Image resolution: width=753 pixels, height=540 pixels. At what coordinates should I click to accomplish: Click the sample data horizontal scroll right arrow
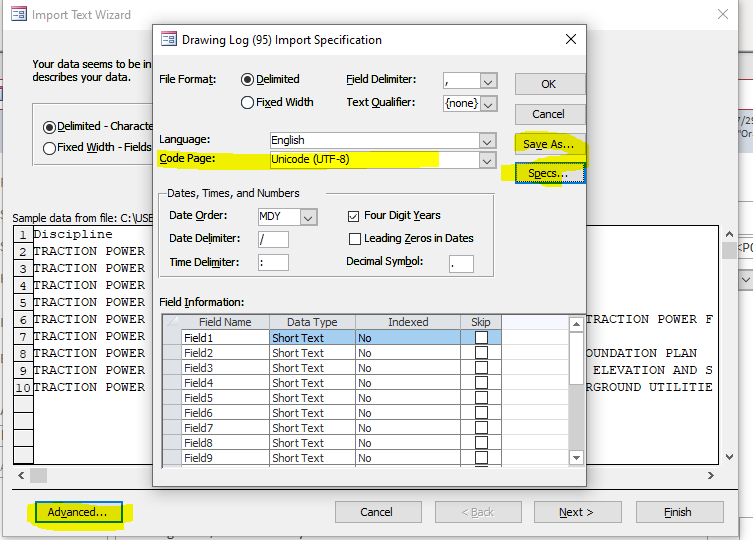click(x=711, y=476)
